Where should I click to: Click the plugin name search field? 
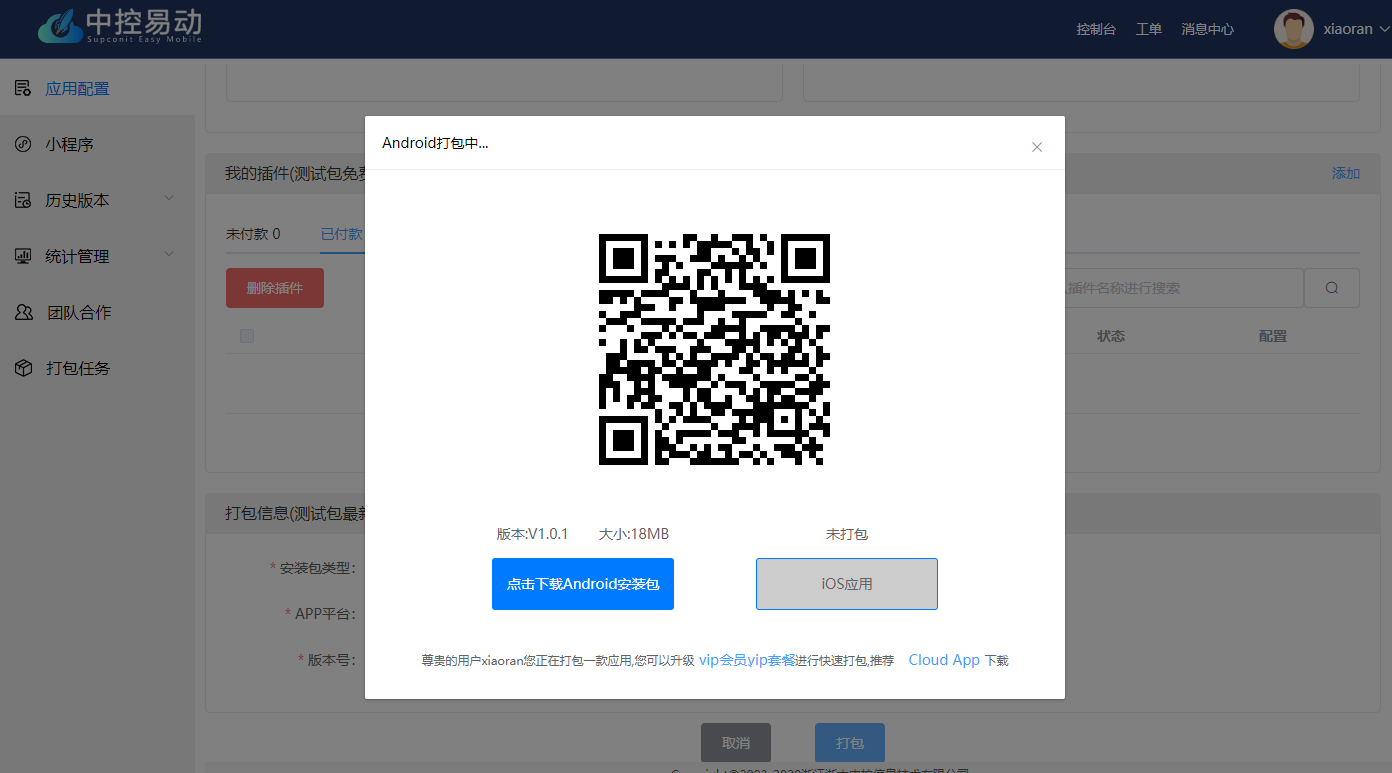coord(1184,288)
